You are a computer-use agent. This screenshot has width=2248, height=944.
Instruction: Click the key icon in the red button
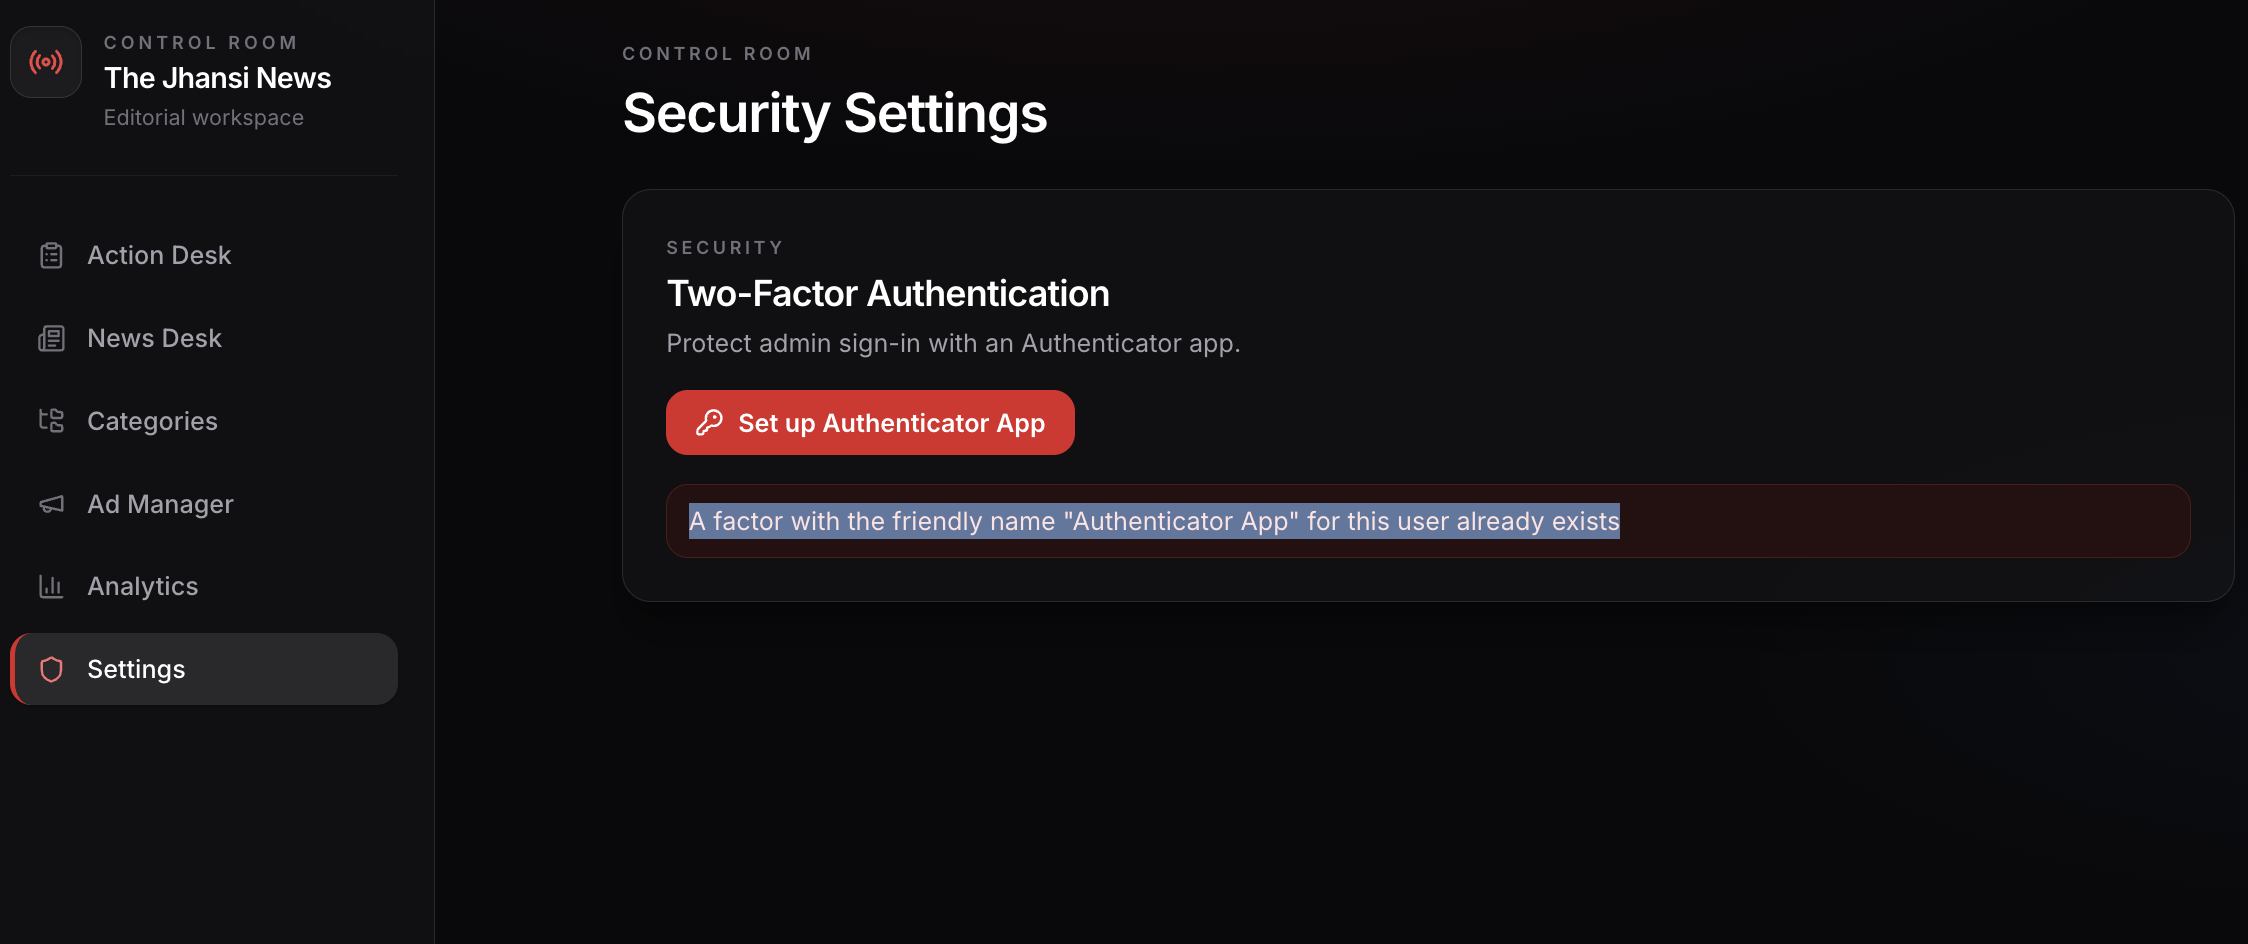(x=709, y=423)
